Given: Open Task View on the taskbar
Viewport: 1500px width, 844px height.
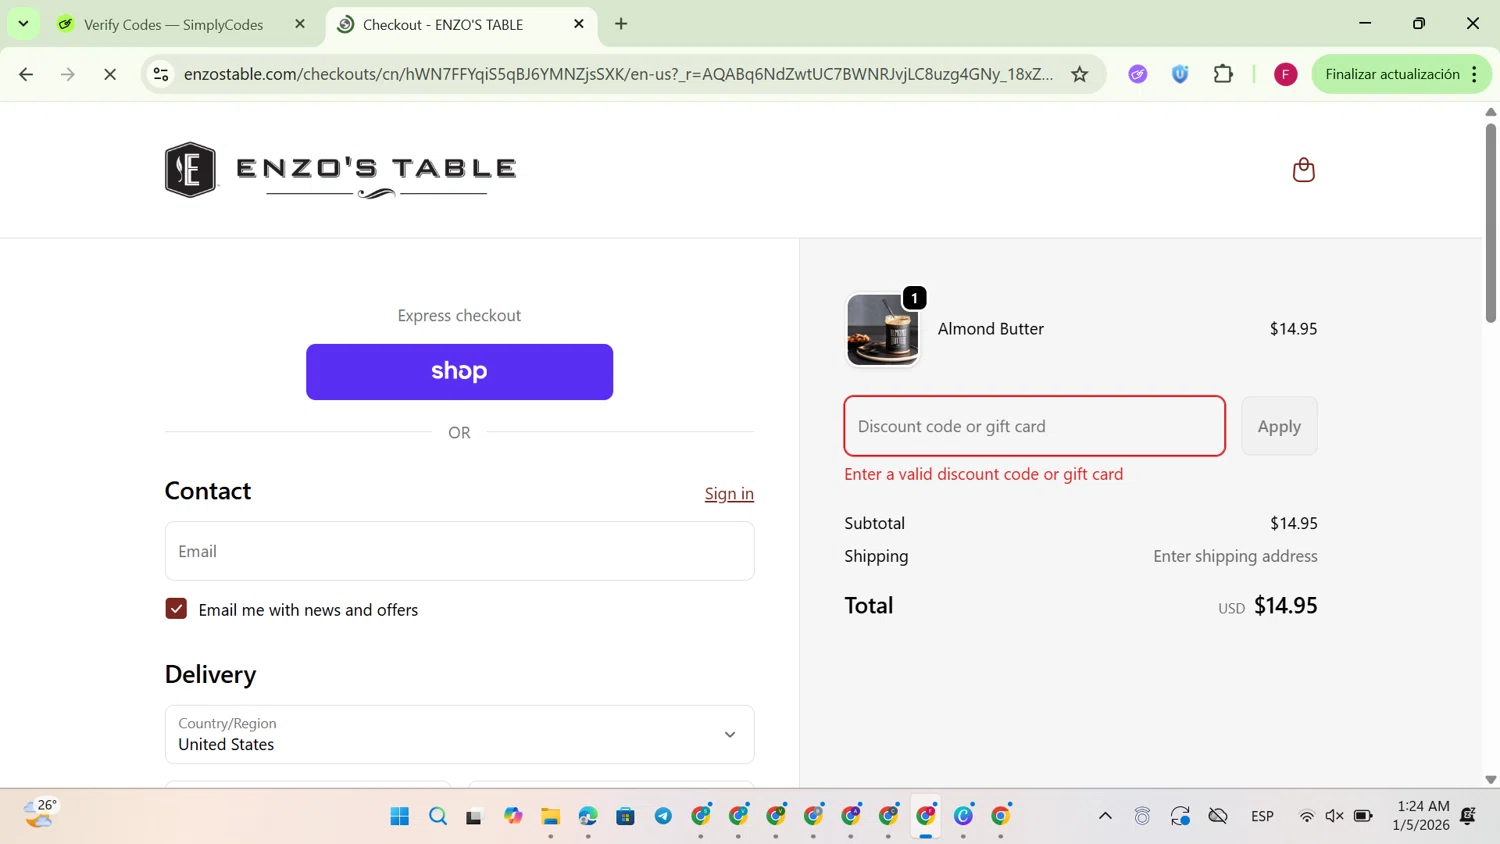Looking at the screenshot, I should click(474, 816).
